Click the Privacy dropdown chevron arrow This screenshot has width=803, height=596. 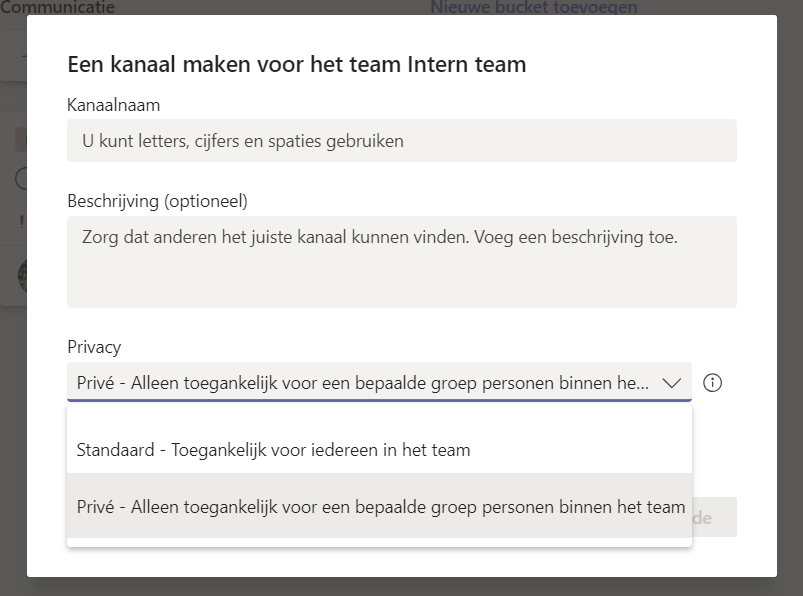coord(671,382)
